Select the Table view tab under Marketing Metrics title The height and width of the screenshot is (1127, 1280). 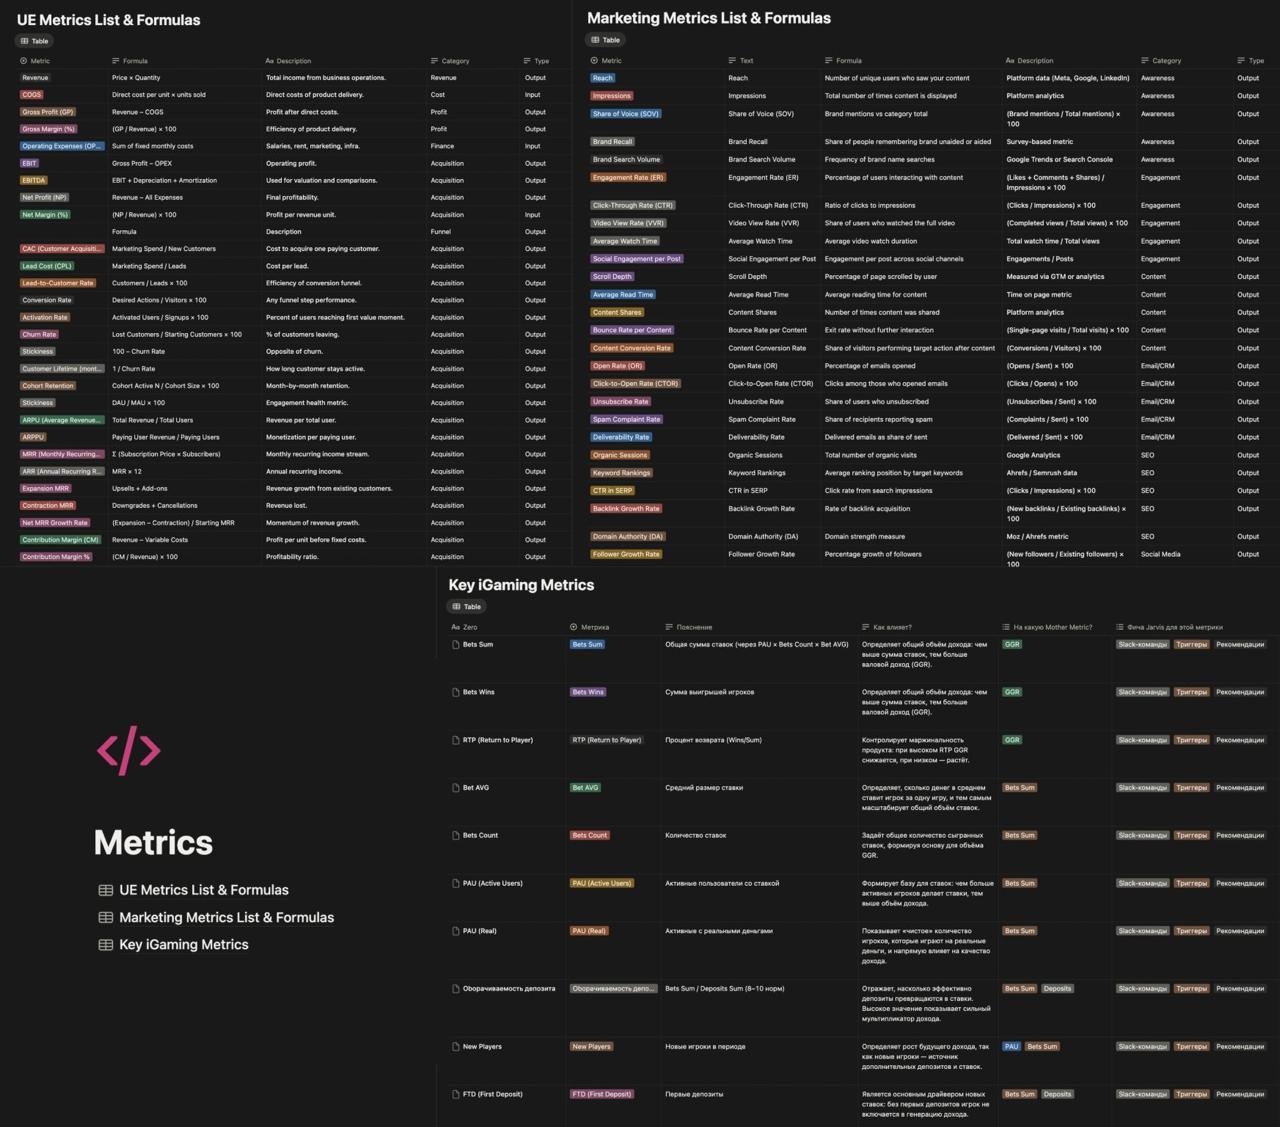click(x=605, y=40)
